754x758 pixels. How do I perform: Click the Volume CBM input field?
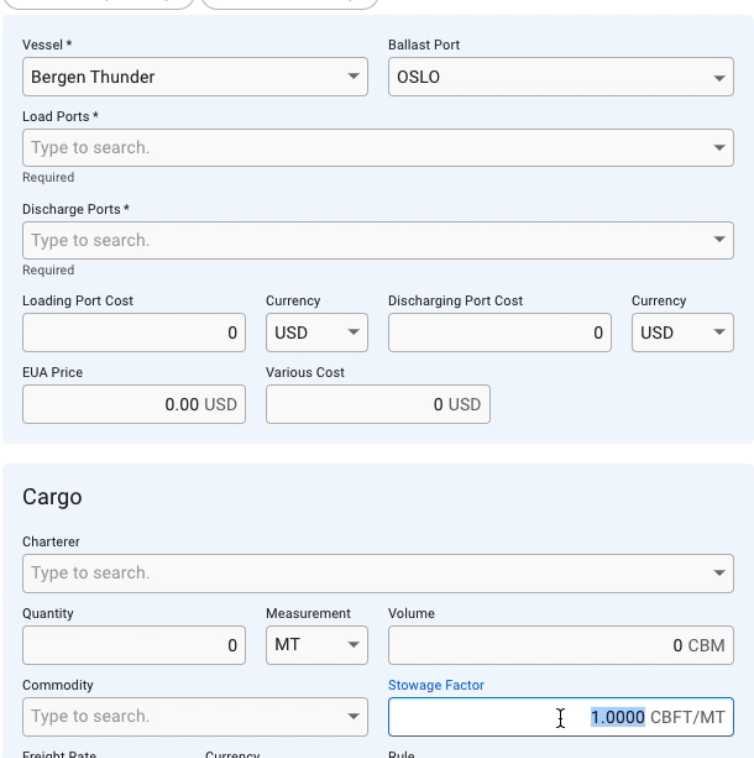(x=560, y=645)
